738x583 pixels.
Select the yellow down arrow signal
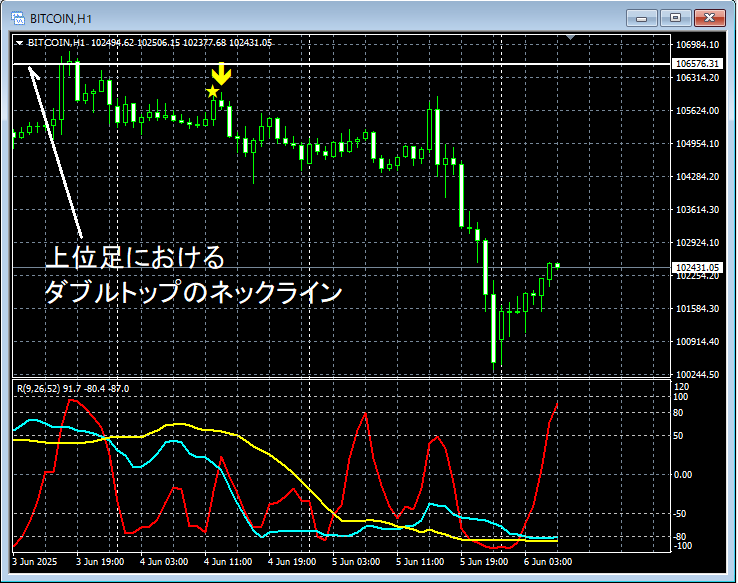tap(221, 74)
